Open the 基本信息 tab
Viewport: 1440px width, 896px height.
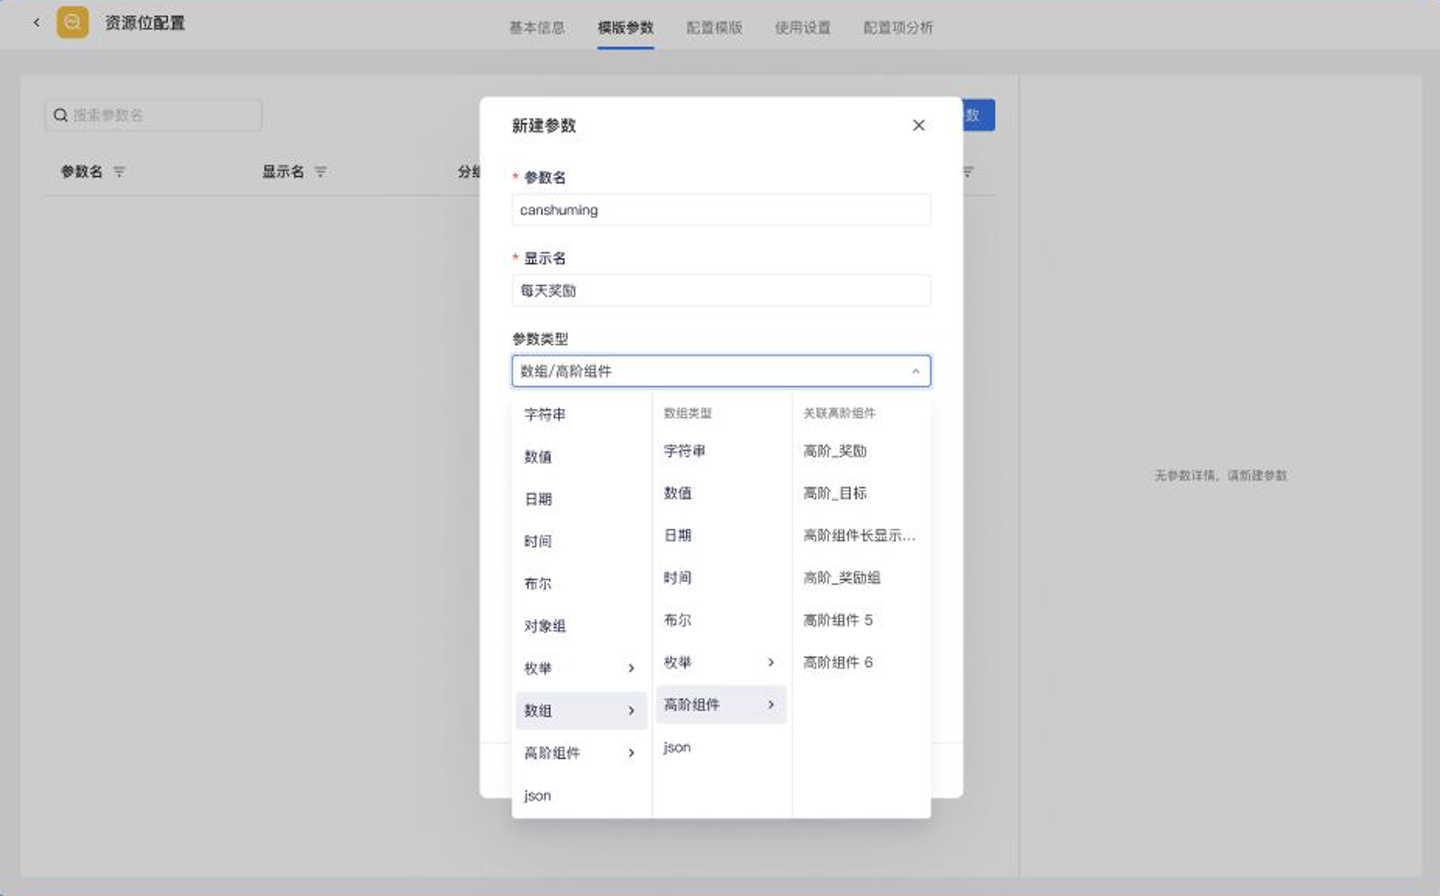[x=537, y=27]
